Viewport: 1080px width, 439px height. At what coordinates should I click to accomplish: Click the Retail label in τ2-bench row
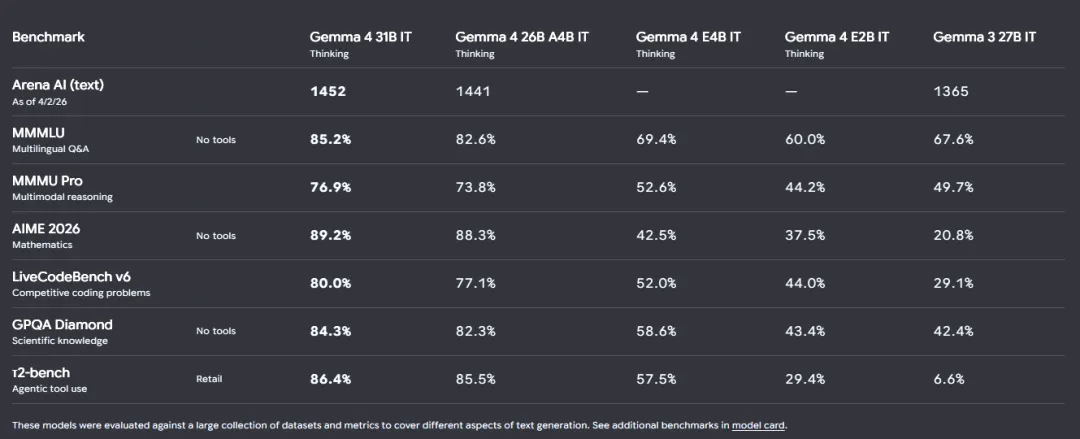(209, 379)
